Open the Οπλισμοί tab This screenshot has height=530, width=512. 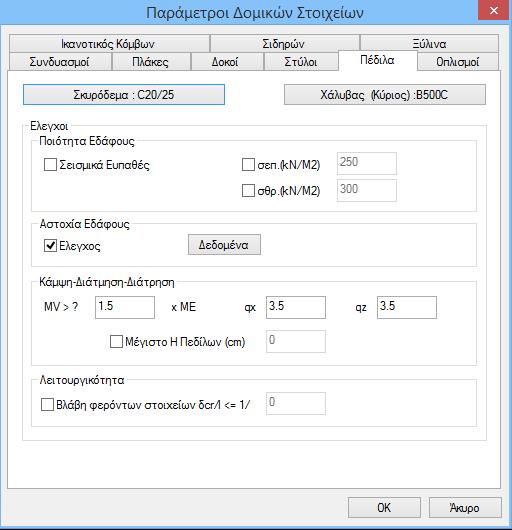[458, 62]
